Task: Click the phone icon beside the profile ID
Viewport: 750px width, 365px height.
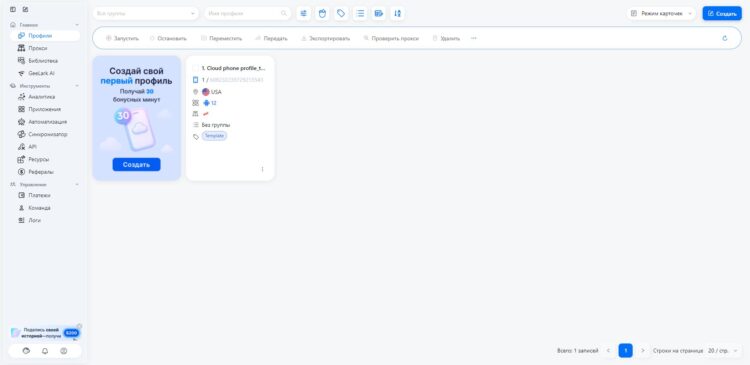Action: click(195, 80)
